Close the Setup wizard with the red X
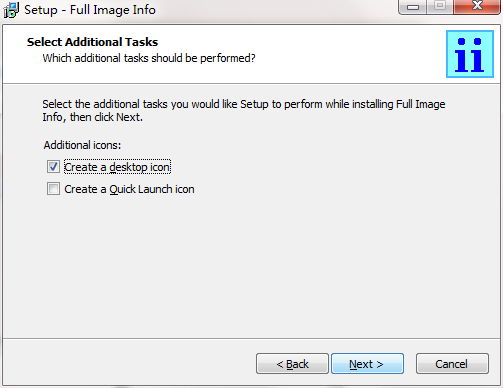The image size is (503, 388). [477, 6]
